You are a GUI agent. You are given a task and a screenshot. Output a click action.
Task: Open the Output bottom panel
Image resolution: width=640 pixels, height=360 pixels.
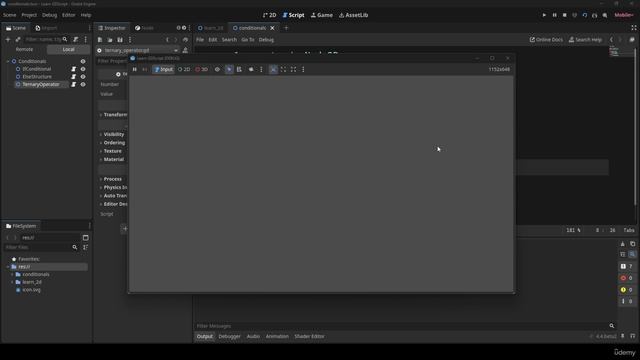click(x=204, y=336)
